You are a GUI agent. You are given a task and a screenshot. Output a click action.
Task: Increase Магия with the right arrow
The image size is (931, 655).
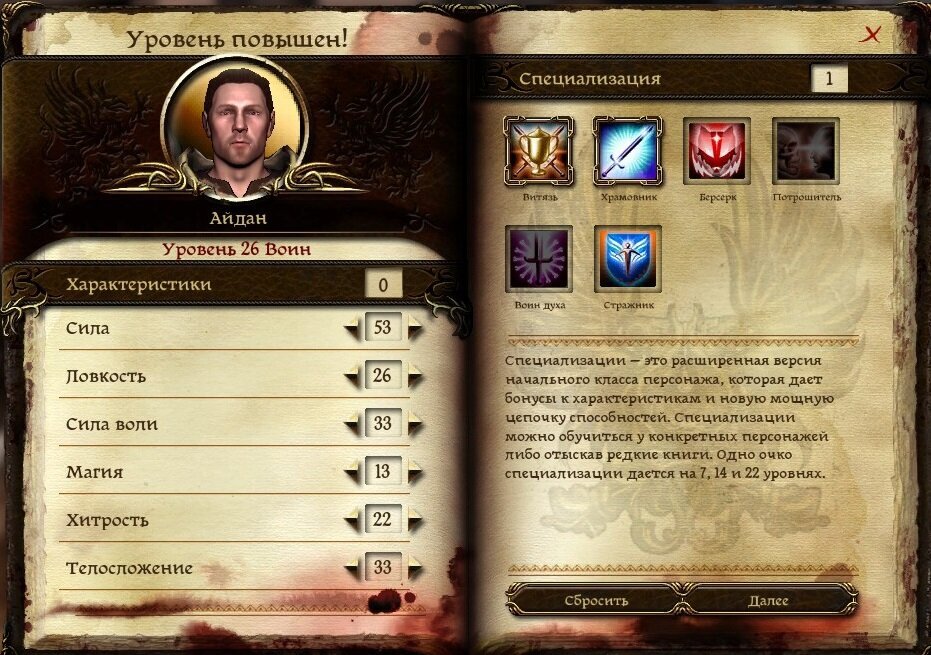pos(414,472)
